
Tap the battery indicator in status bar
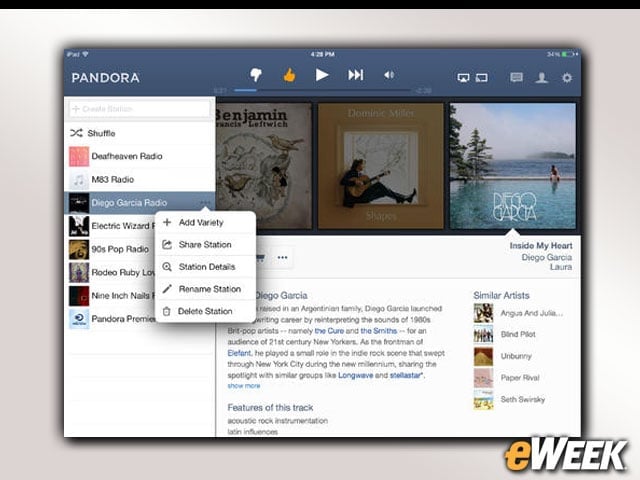click(567, 54)
